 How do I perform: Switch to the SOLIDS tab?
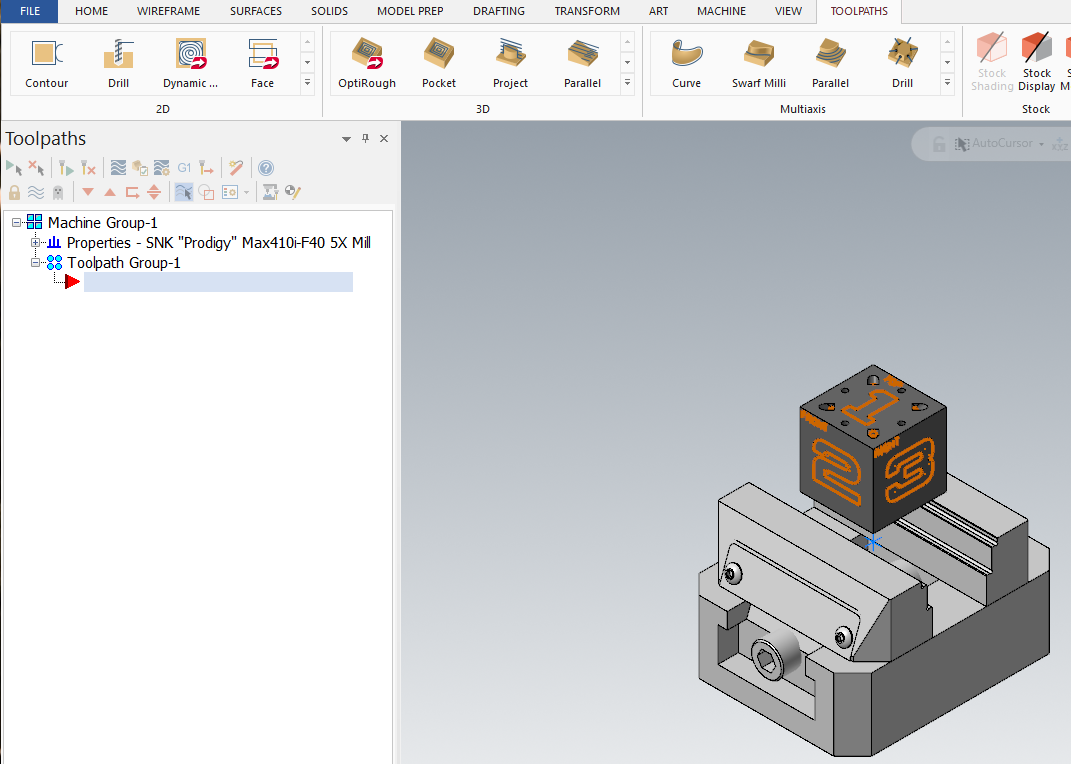click(x=329, y=11)
